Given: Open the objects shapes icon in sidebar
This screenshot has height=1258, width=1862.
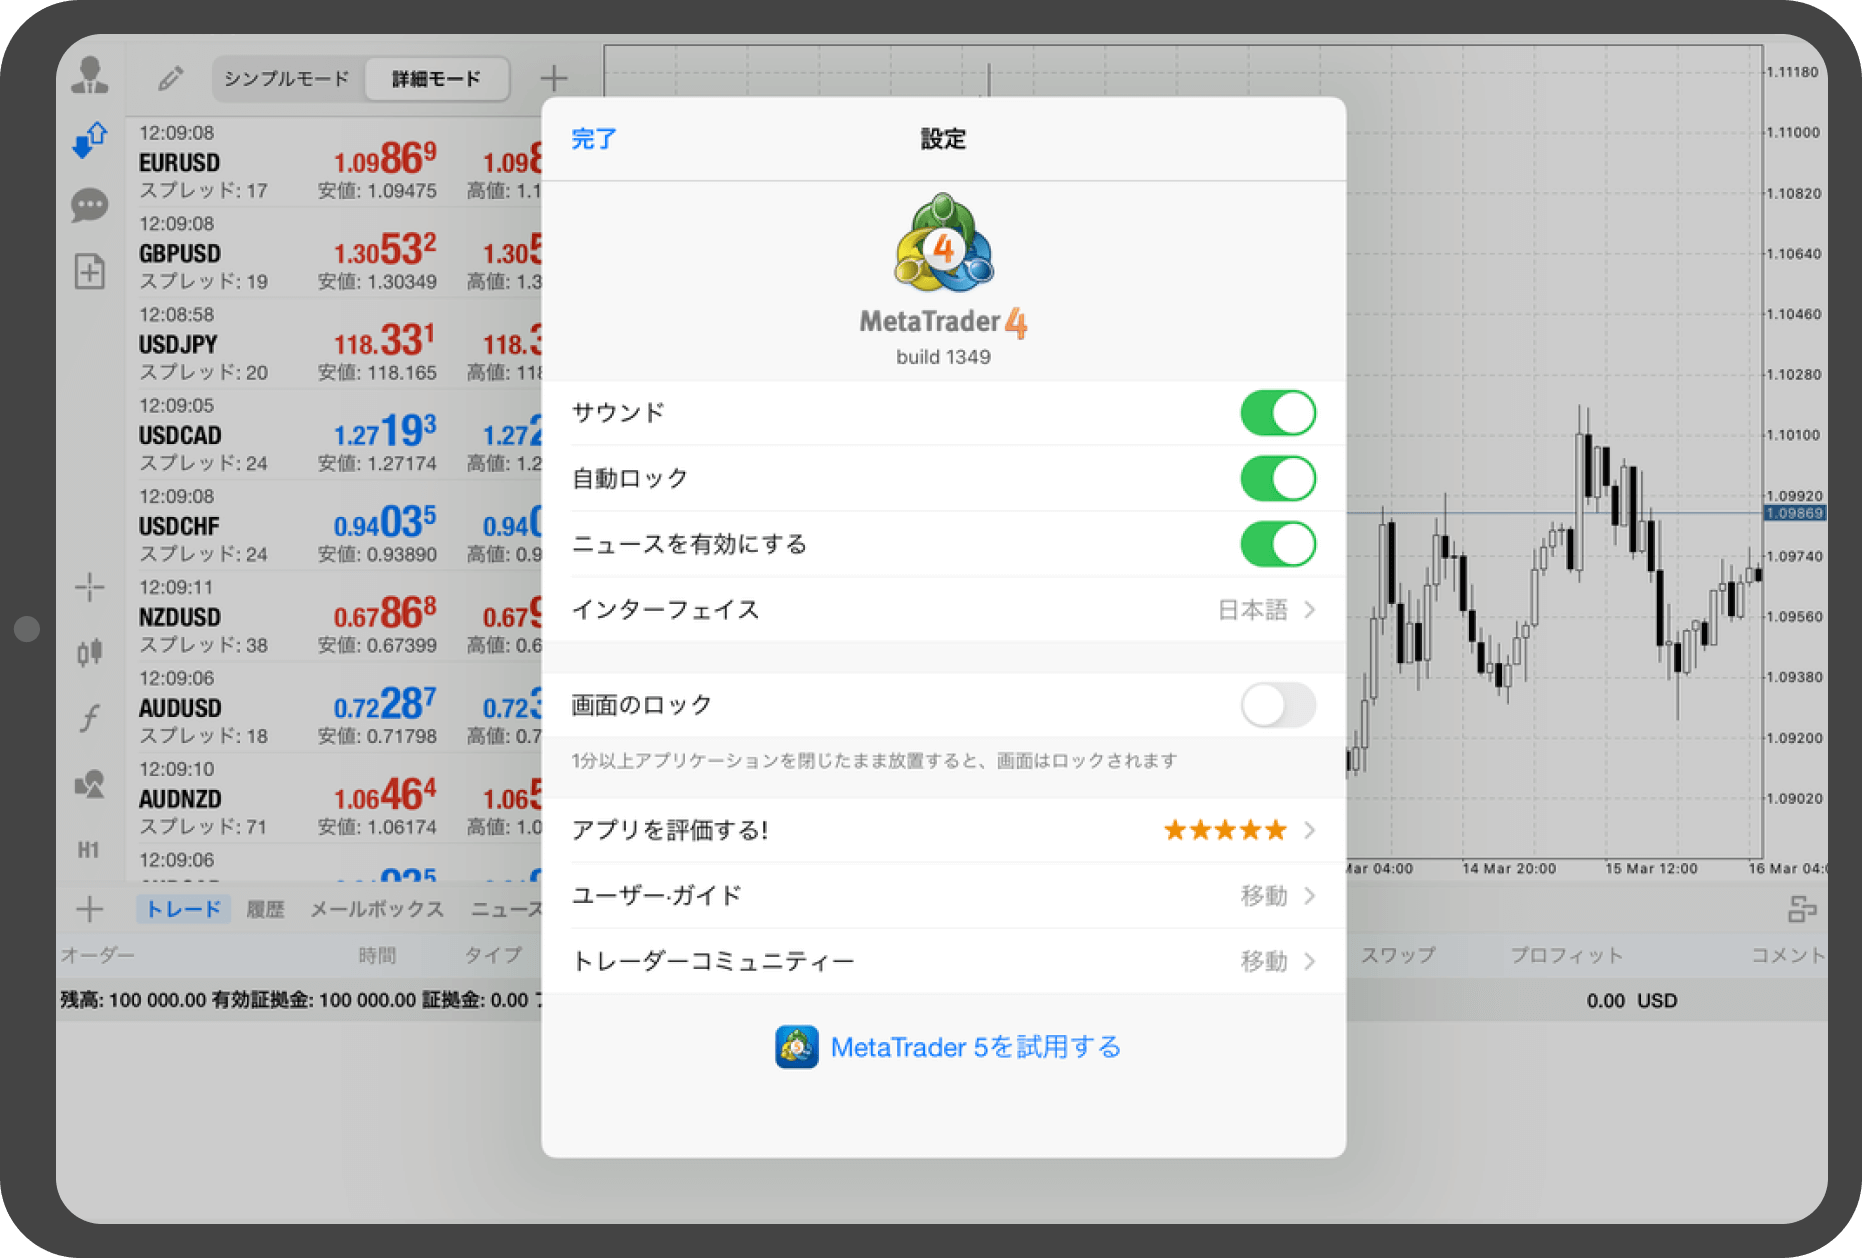Looking at the screenshot, I should (90, 784).
